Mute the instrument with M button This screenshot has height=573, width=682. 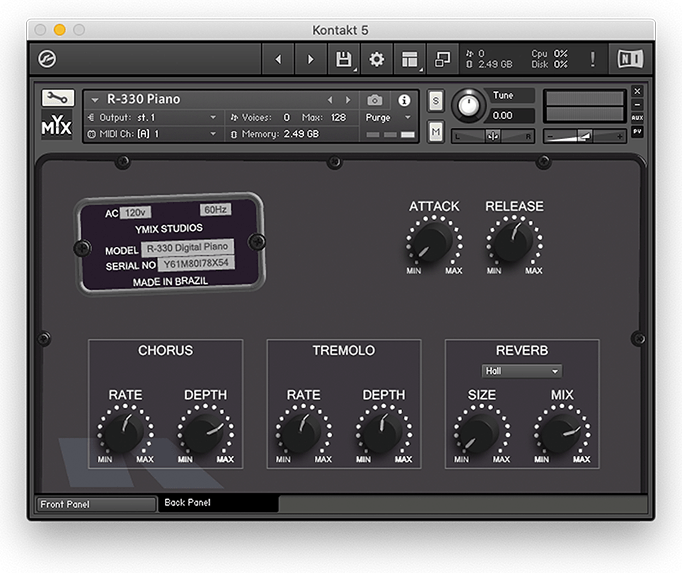point(435,131)
